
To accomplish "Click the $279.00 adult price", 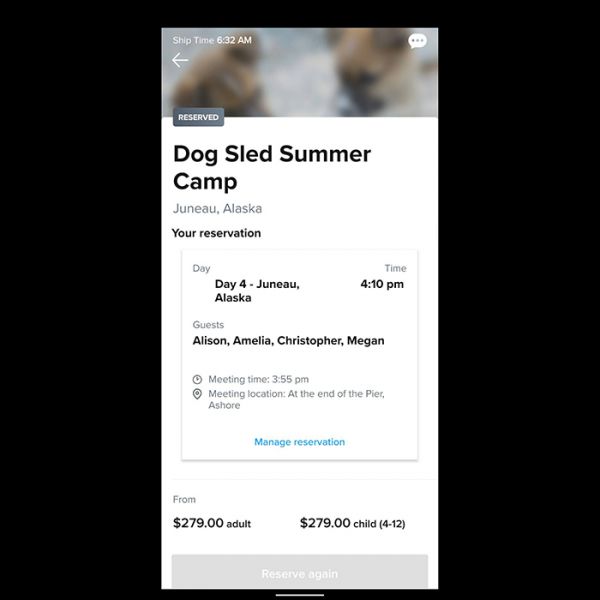I will pyautogui.click(x=212, y=523).
